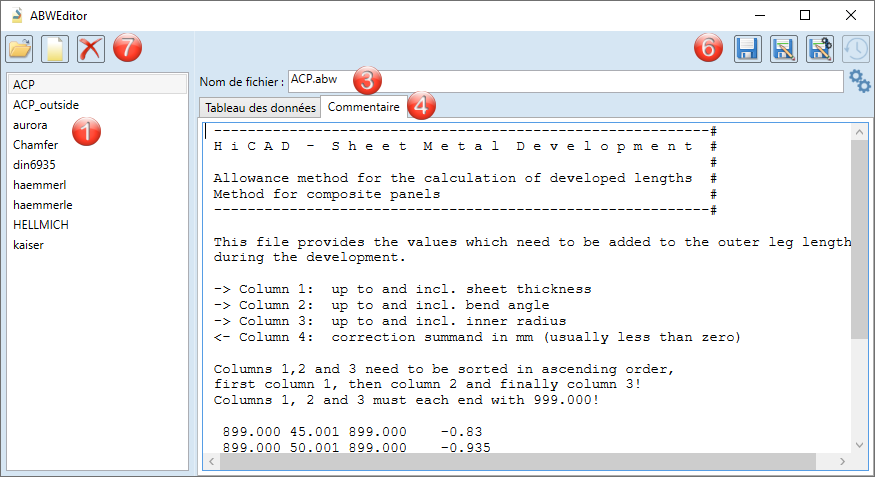
Task: Click the vertical scrollbar down arrow
Action: pos(859,445)
